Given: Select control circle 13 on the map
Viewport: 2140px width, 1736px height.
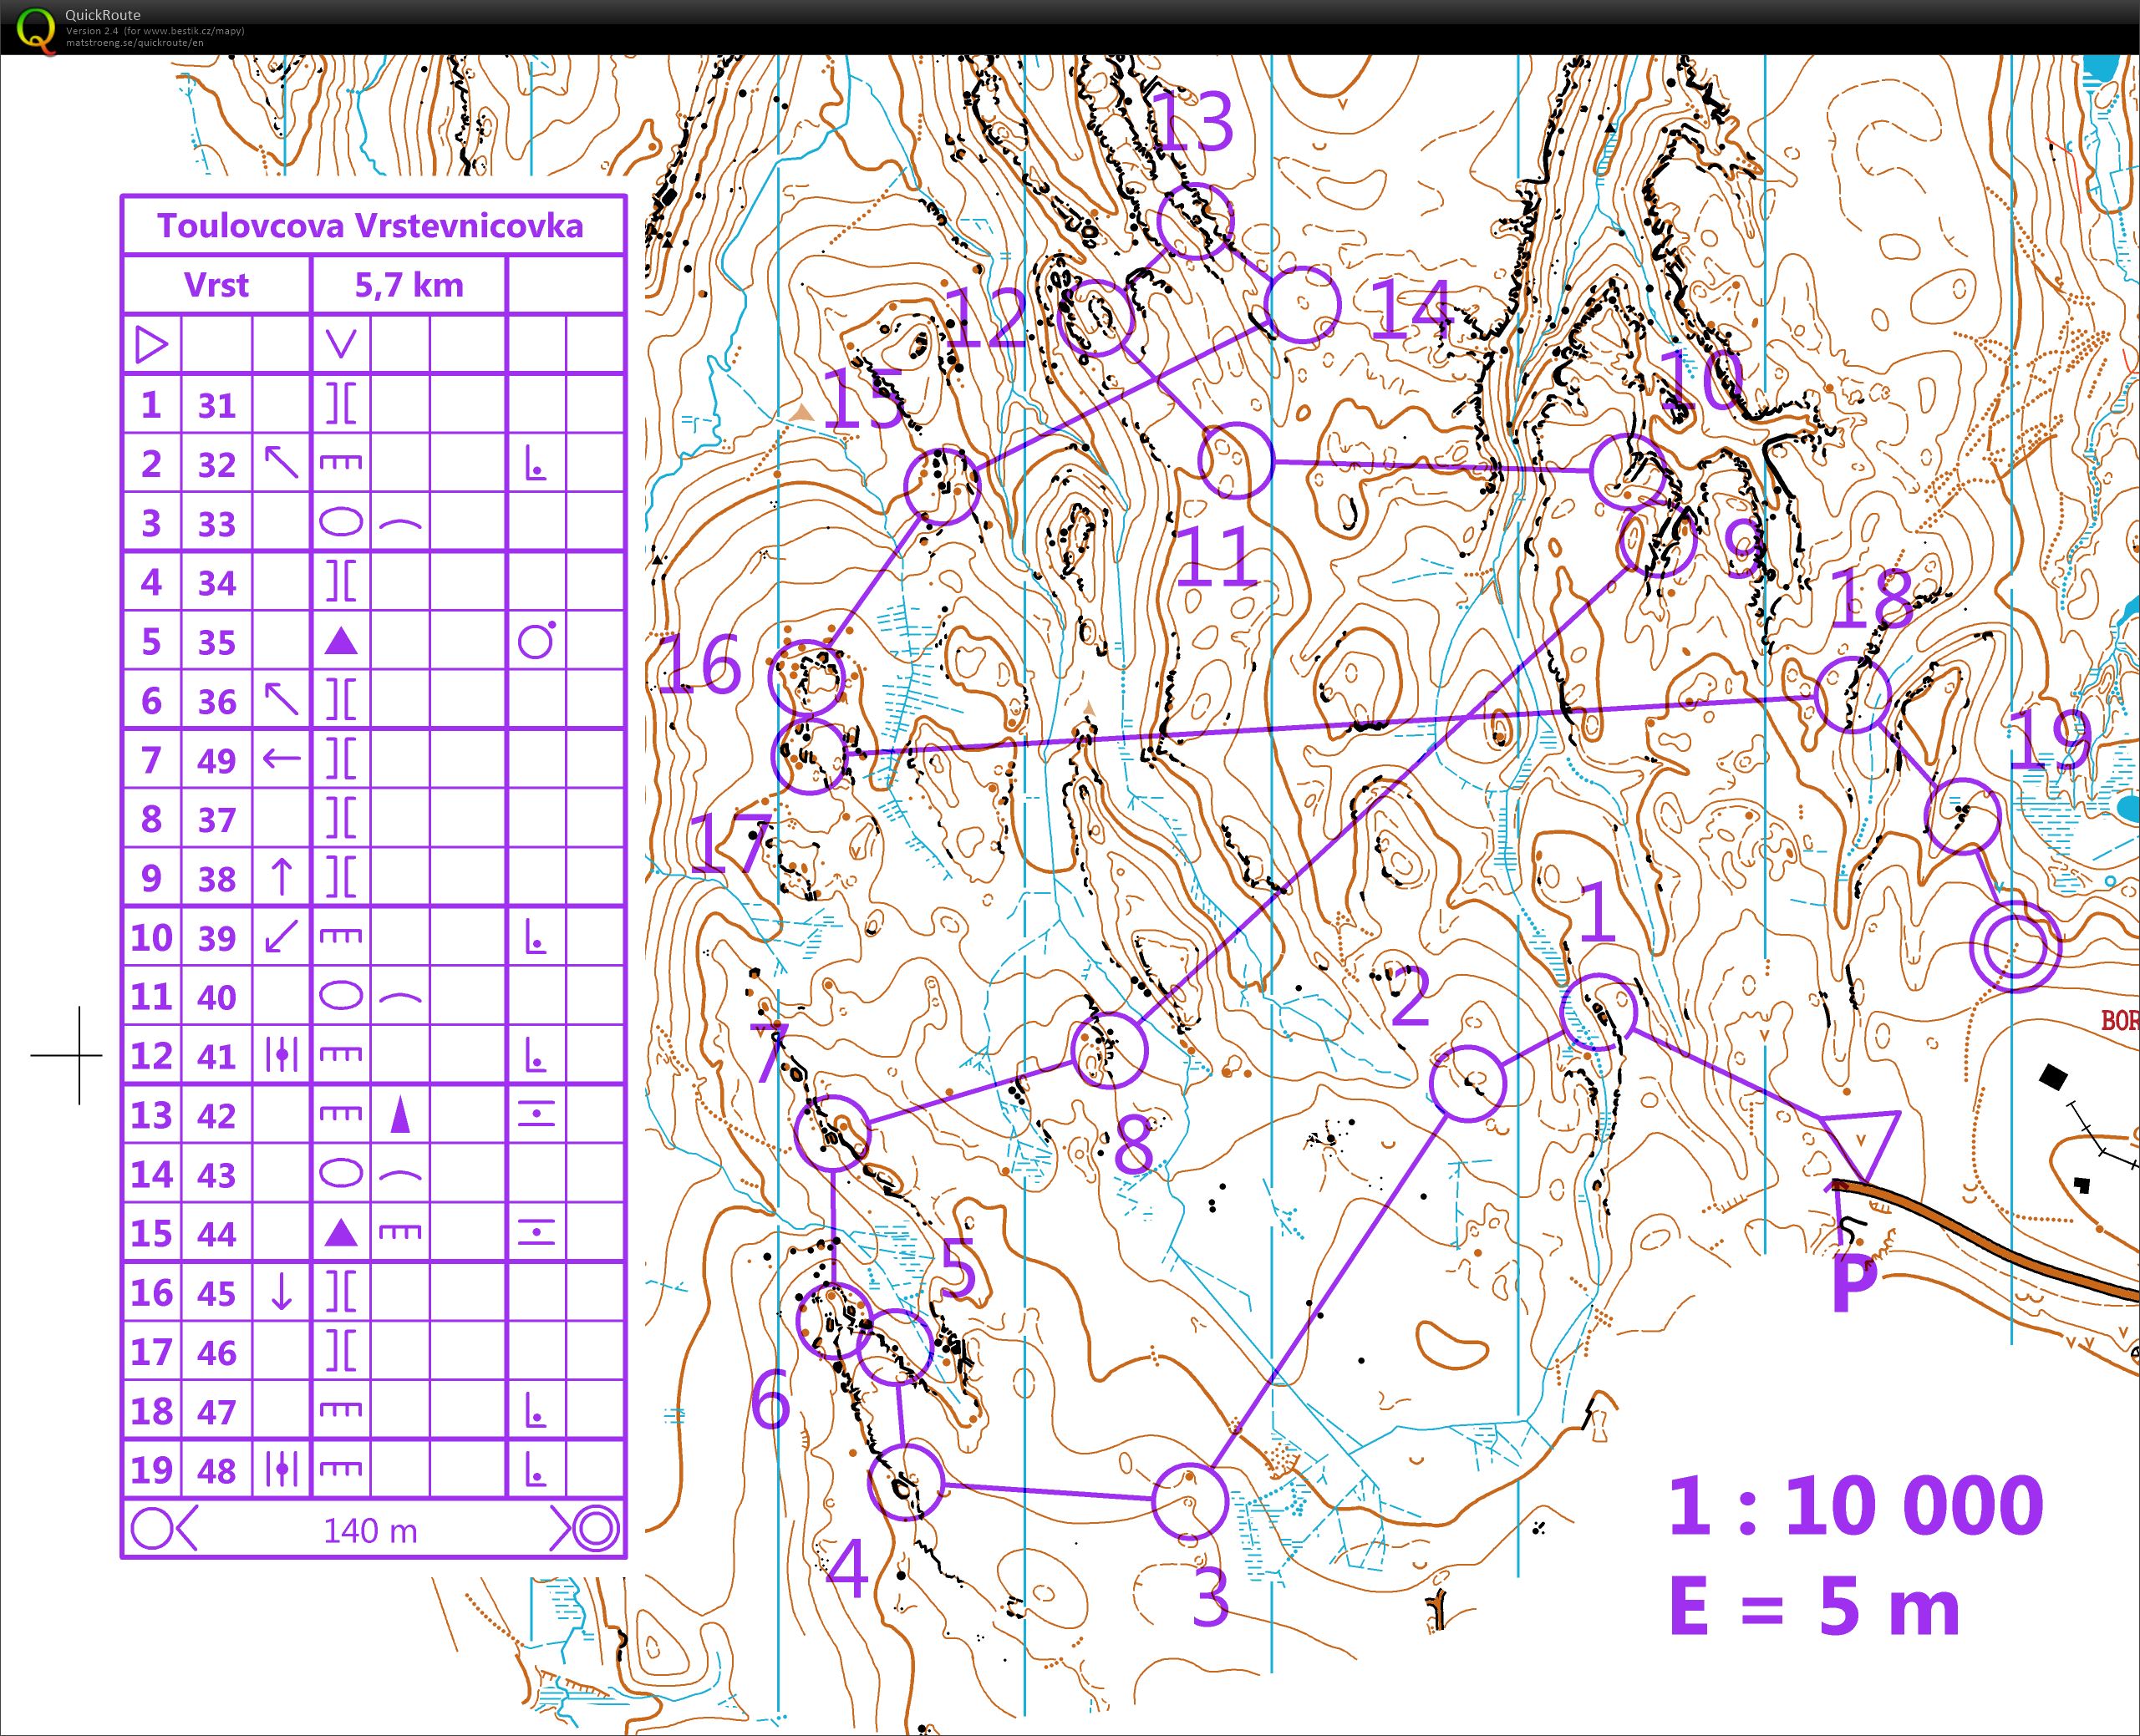Looking at the screenshot, I should (1195, 221).
